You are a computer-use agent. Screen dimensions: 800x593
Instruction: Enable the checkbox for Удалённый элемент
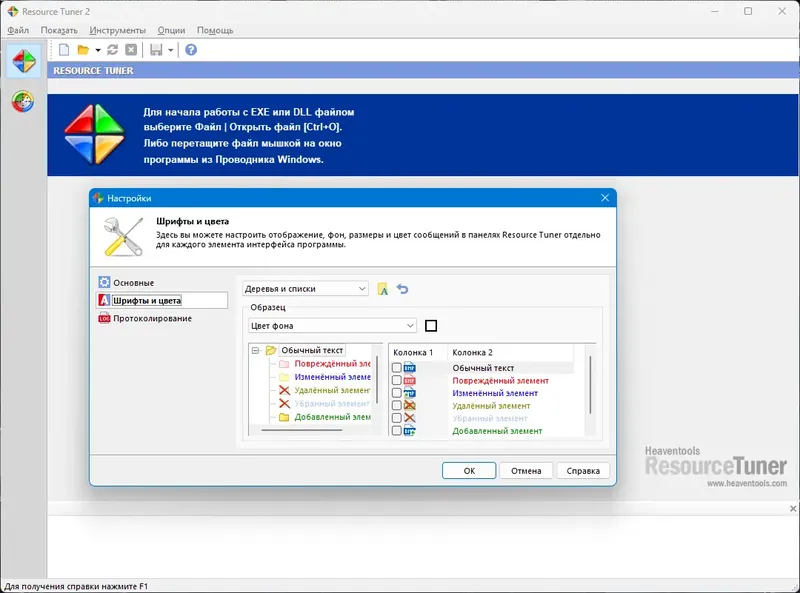click(x=396, y=404)
